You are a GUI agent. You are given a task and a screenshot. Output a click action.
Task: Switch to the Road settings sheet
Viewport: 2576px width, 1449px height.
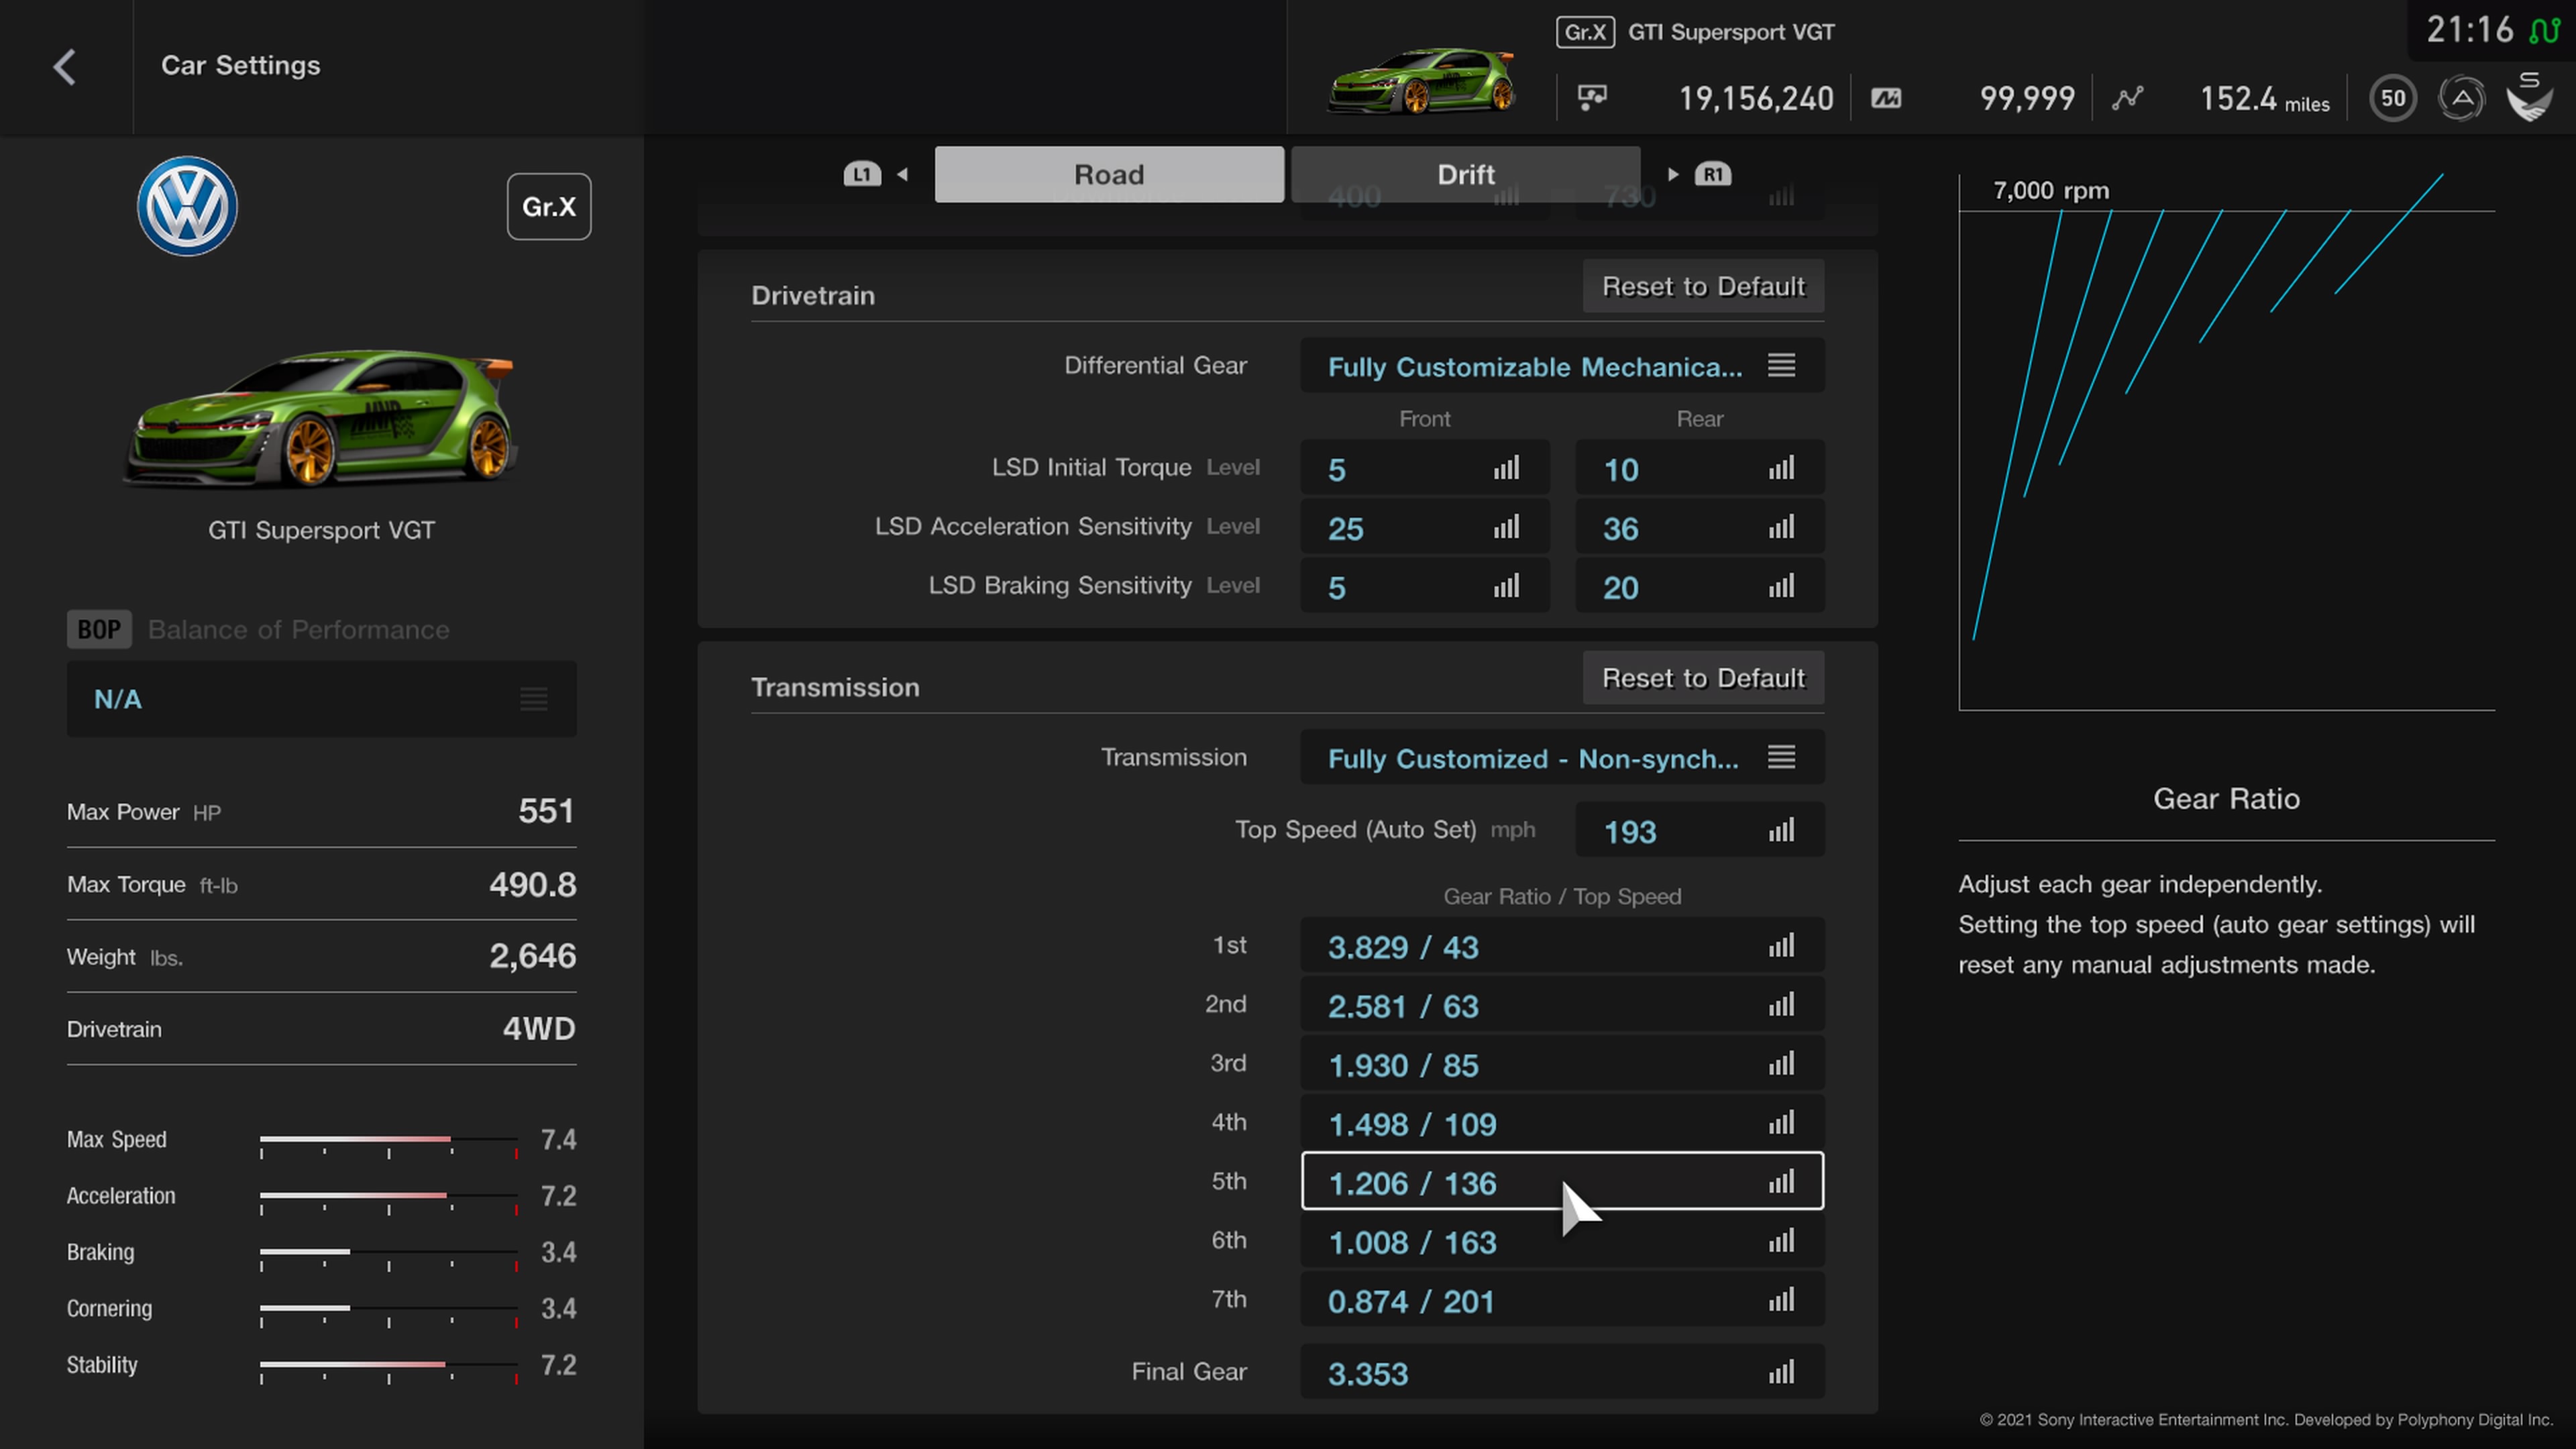click(x=1109, y=174)
